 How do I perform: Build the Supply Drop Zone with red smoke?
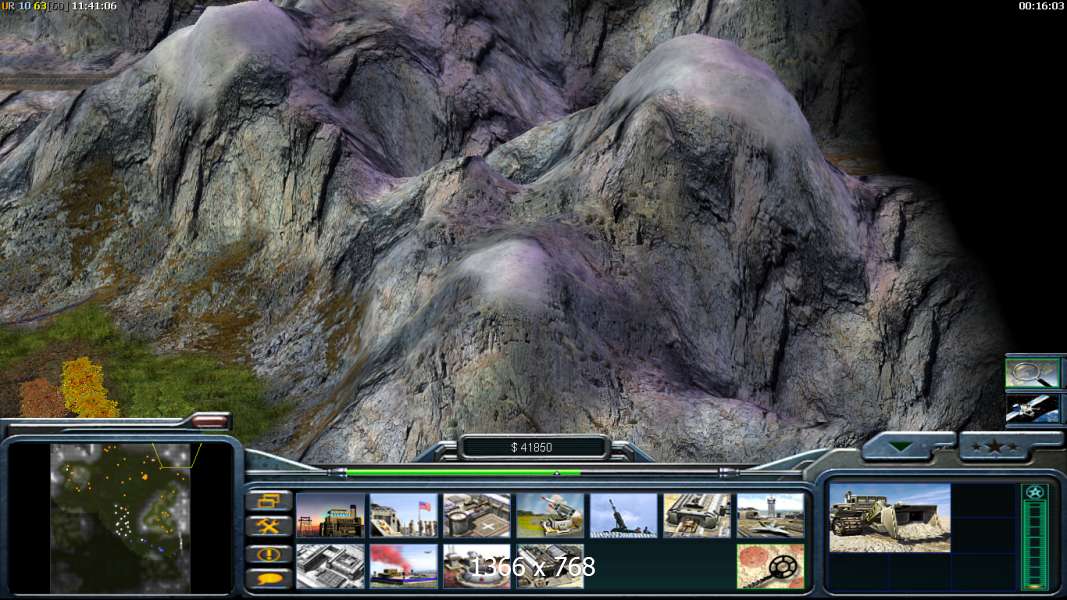pyautogui.click(x=404, y=566)
